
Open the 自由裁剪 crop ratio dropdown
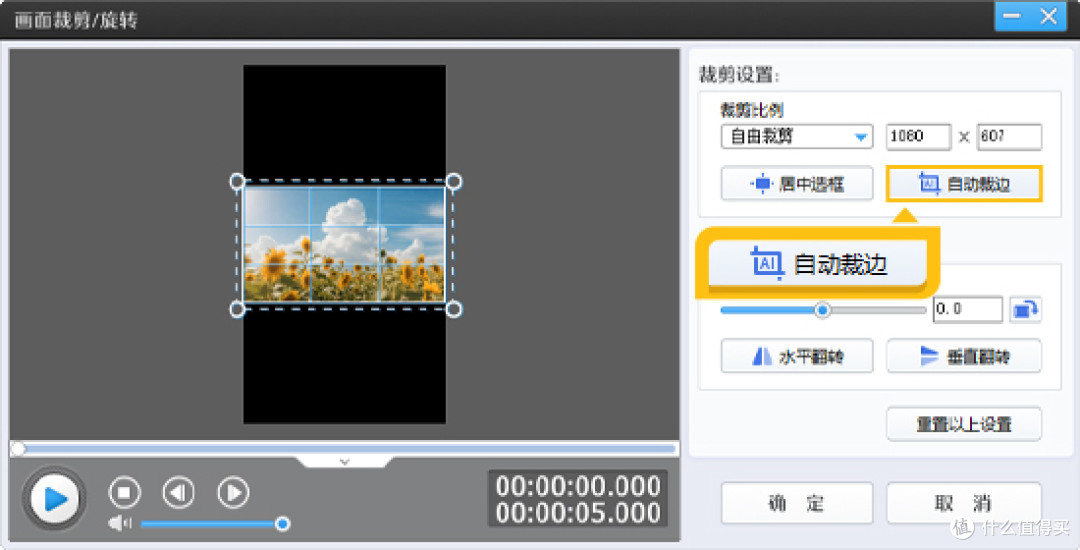click(797, 136)
